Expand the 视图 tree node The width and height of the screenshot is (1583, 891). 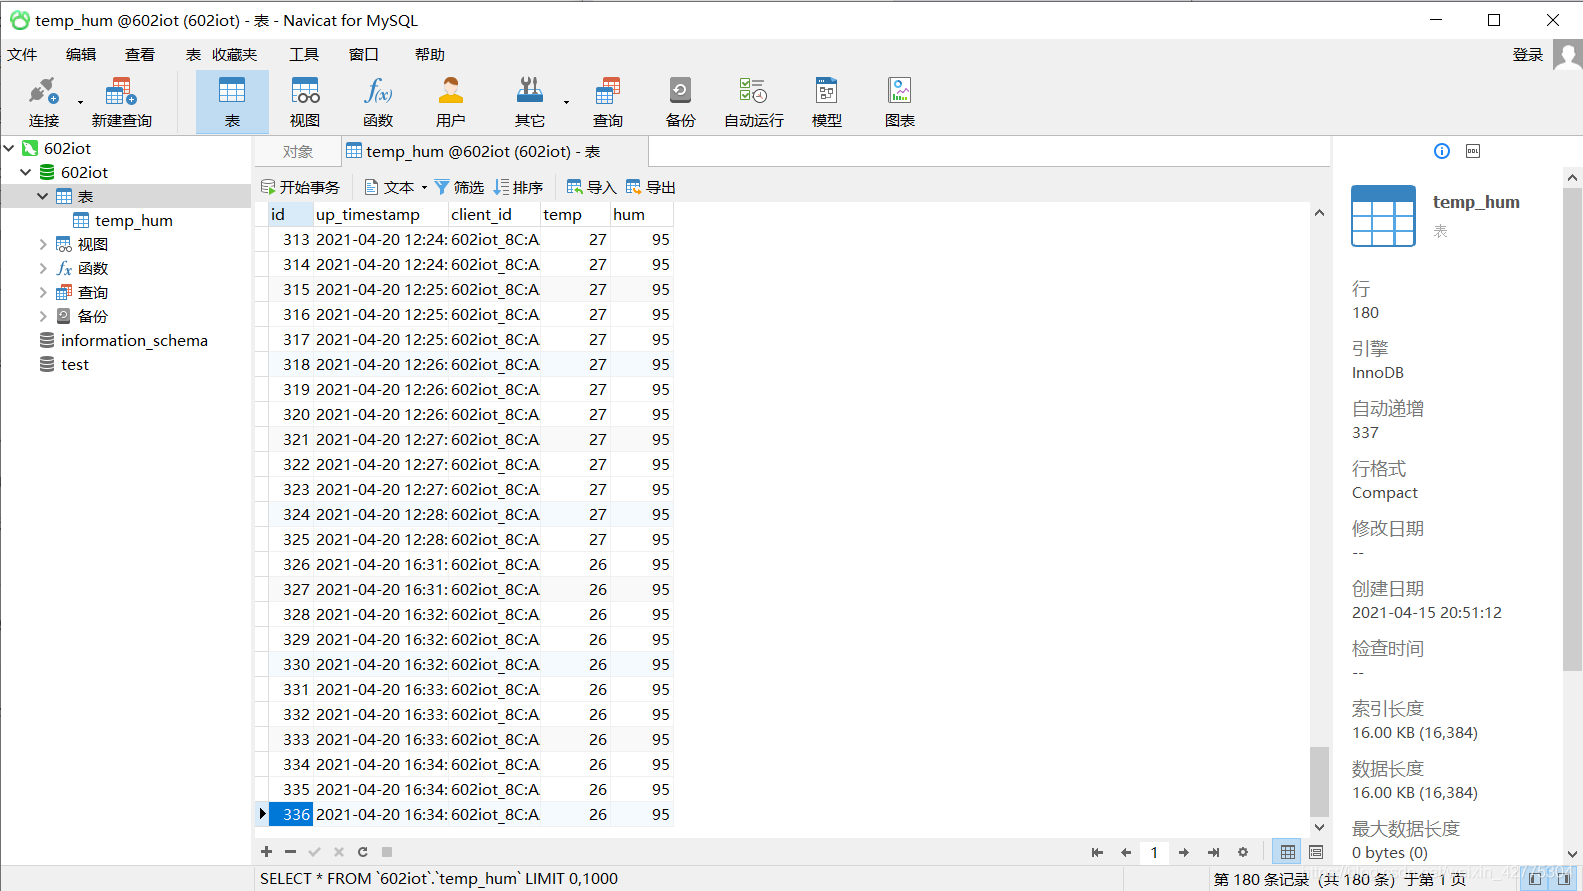tap(43, 244)
